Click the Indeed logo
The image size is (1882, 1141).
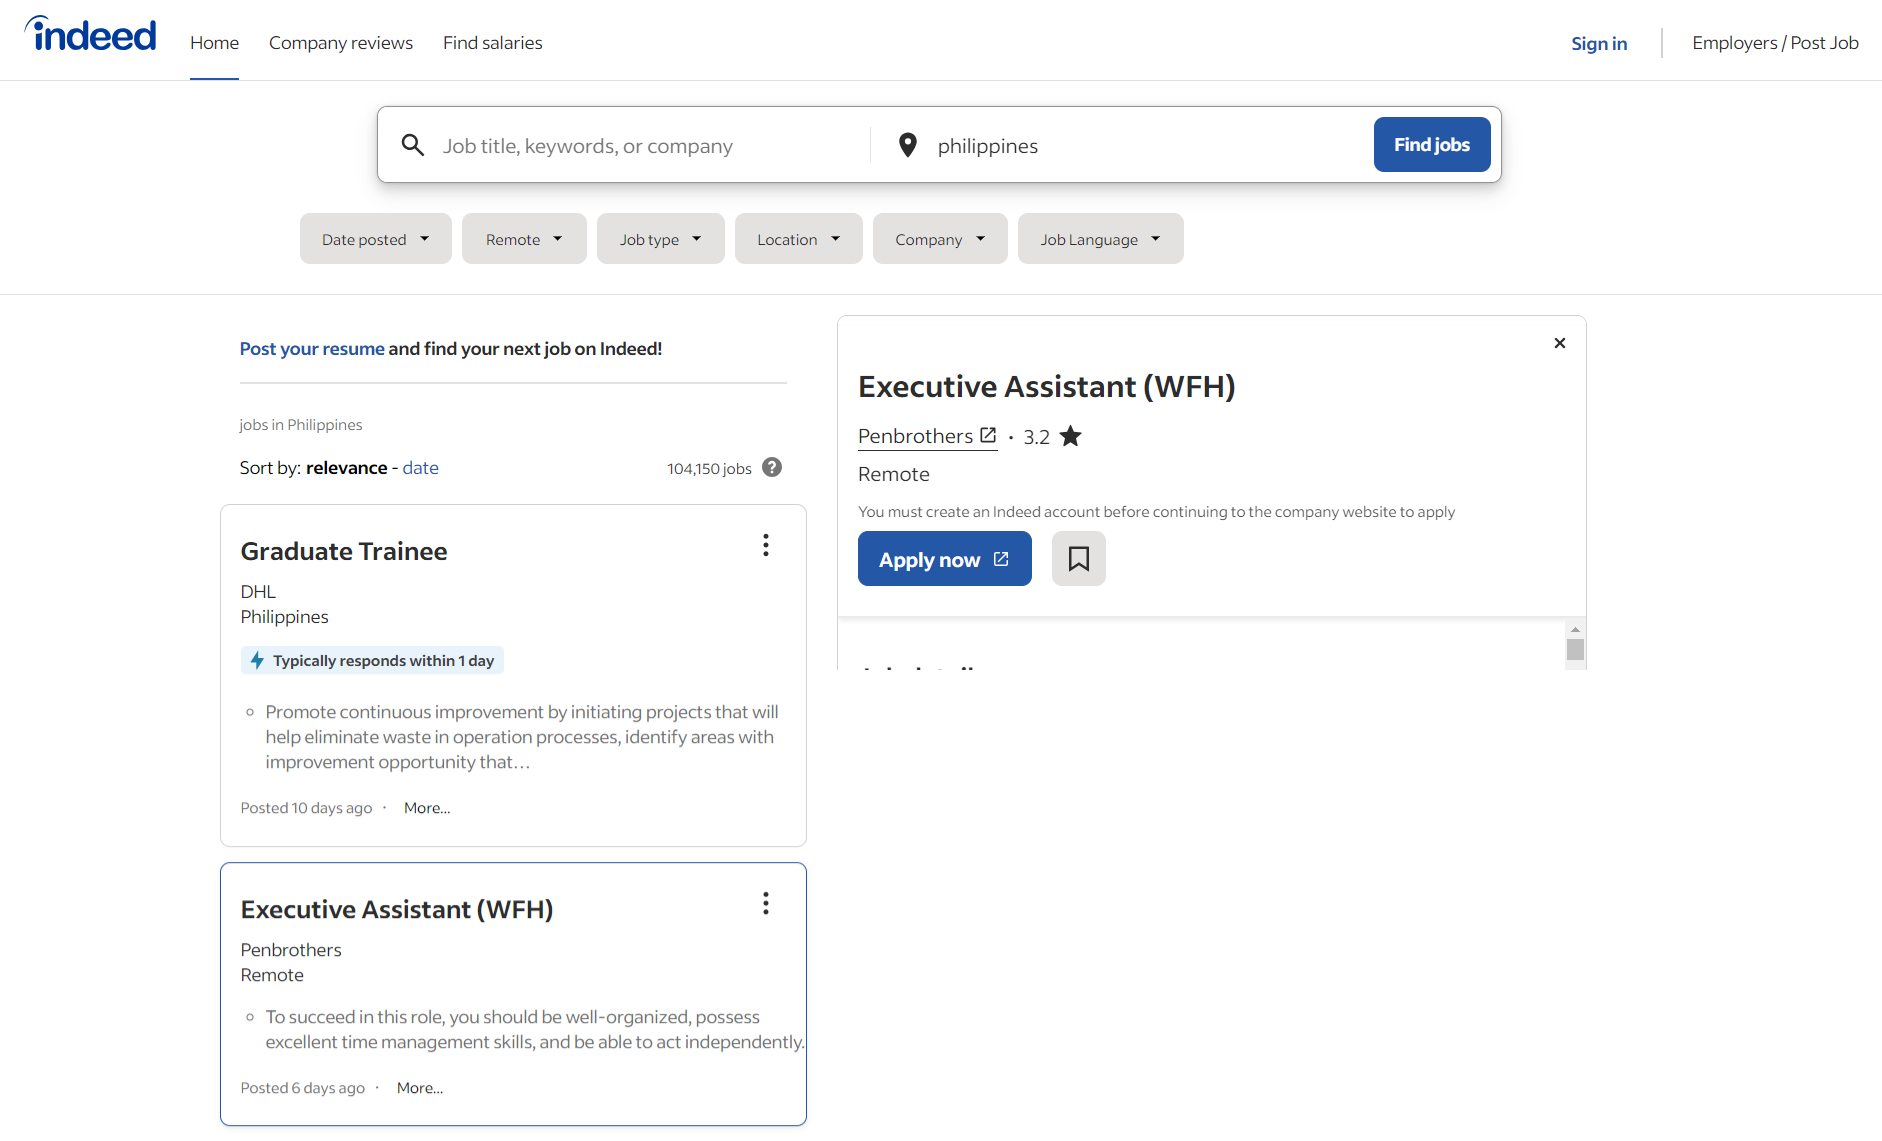click(x=91, y=34)
